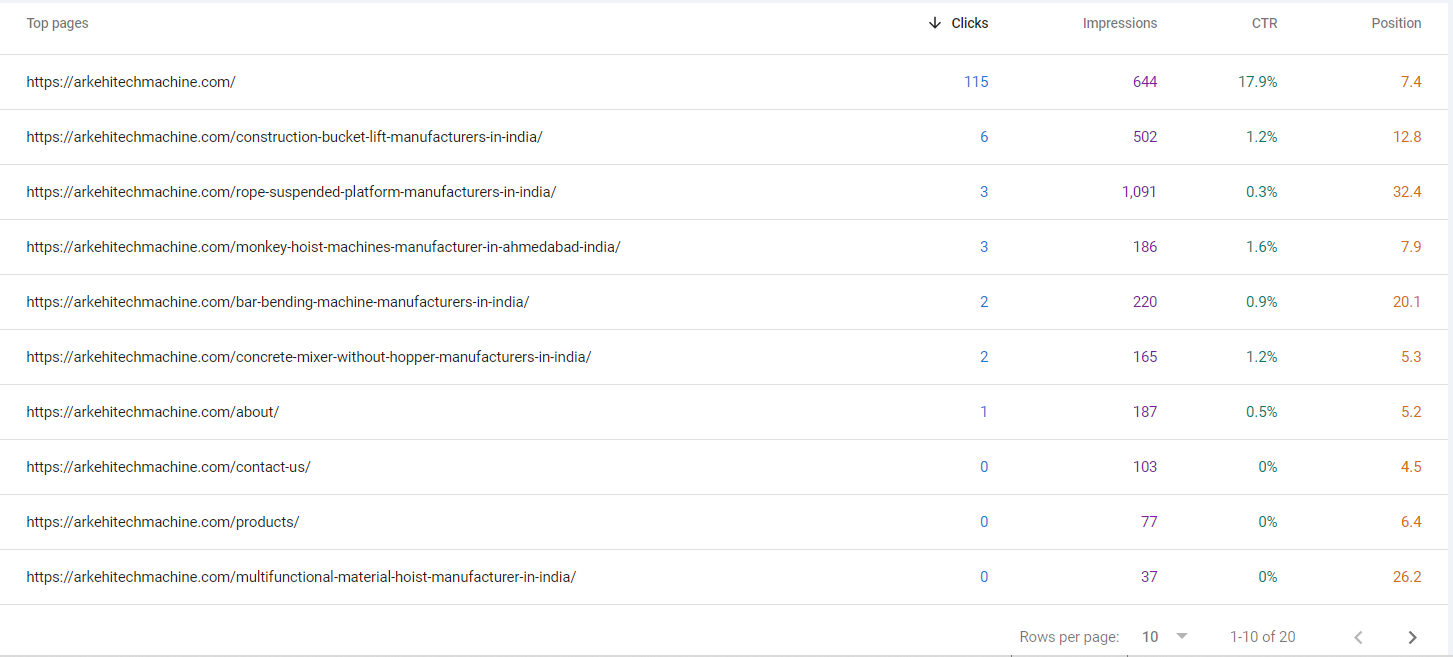Image resolution: width=1453 pixels, height=657 pixels.
Task: Click the sort arrow next to Clicks
Action: (x=935, y=22)
